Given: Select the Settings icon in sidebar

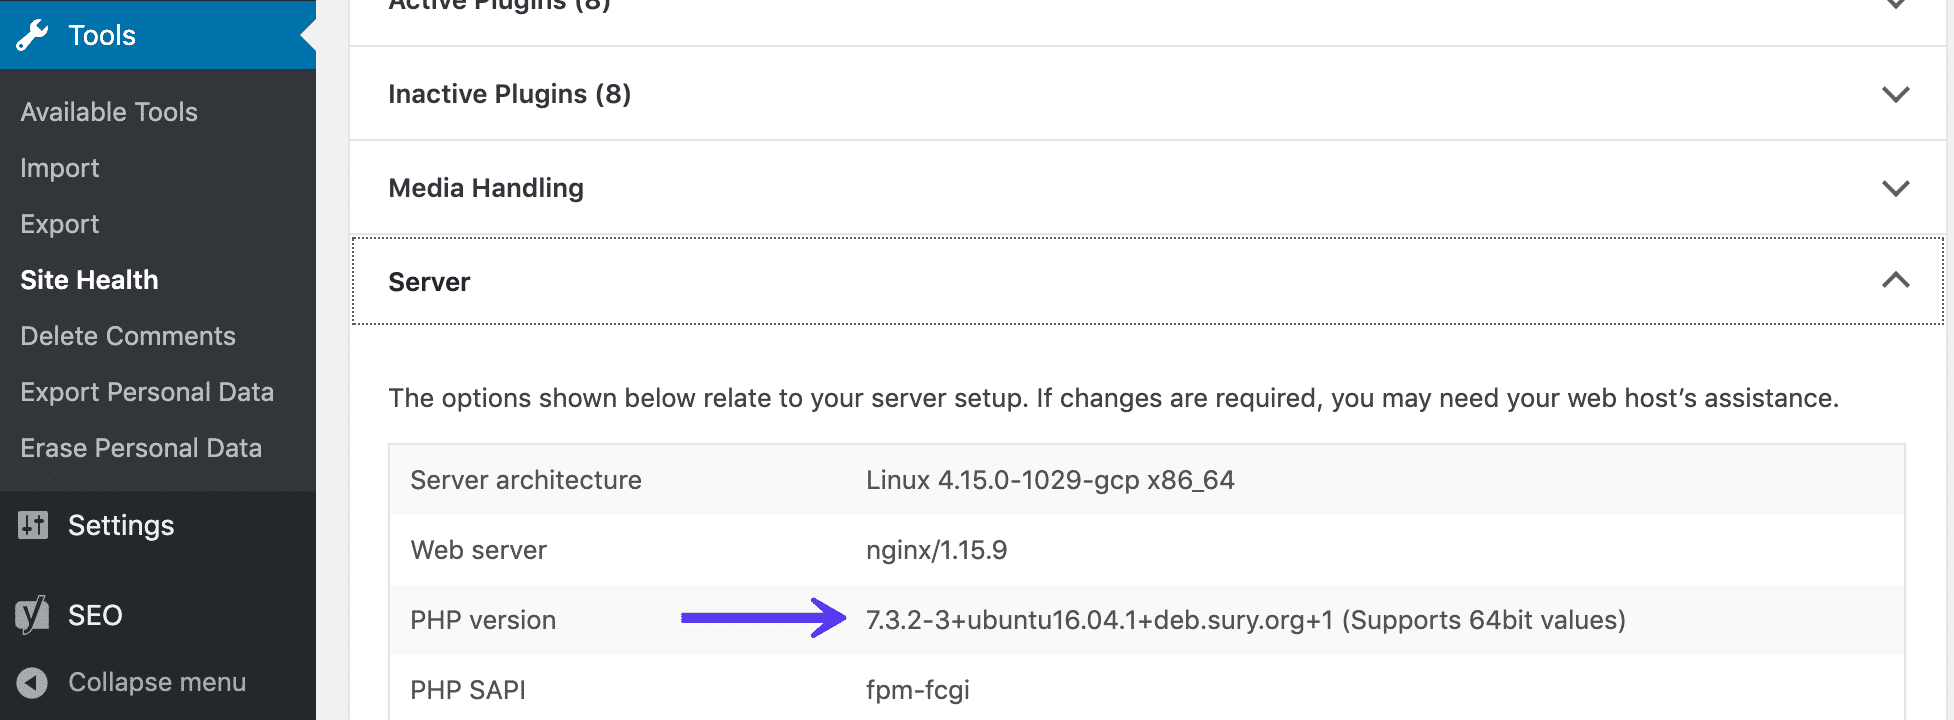Looking at the screenshot, I should (33, 525).
